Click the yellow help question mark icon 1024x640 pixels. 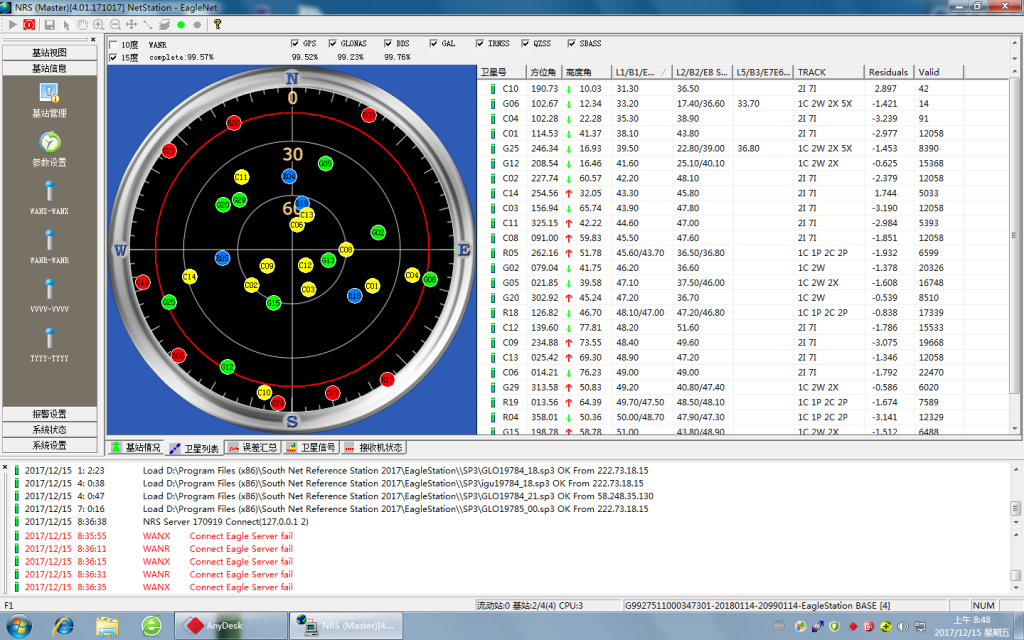[217, 24]
